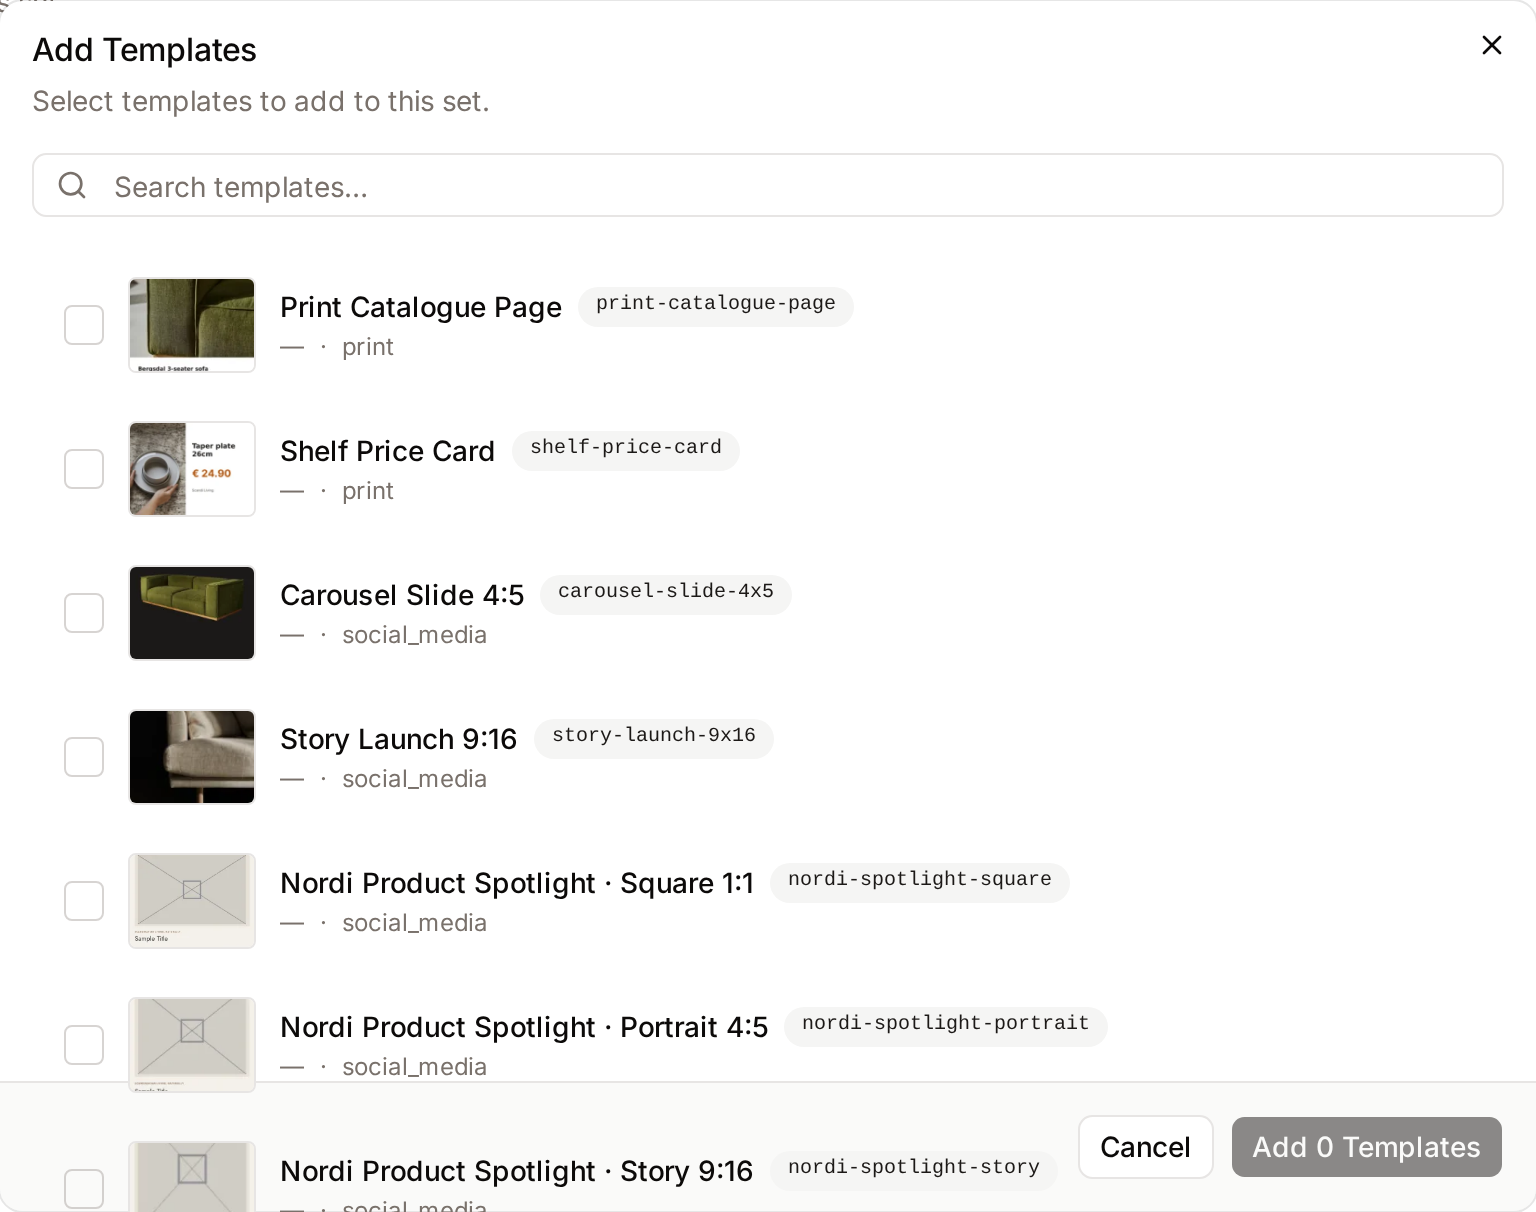Image resolution: width=1536 pixels, height=1212 pixels.
Task: Click the story-launch-9x16 slug tag
Action: click(x=654, y=737)
